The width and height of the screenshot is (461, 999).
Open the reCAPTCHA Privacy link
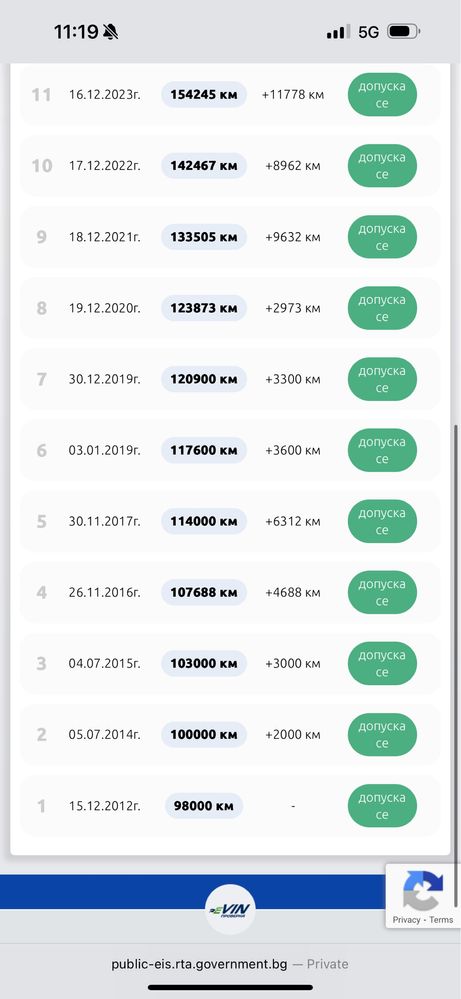[x=406, y=920]
